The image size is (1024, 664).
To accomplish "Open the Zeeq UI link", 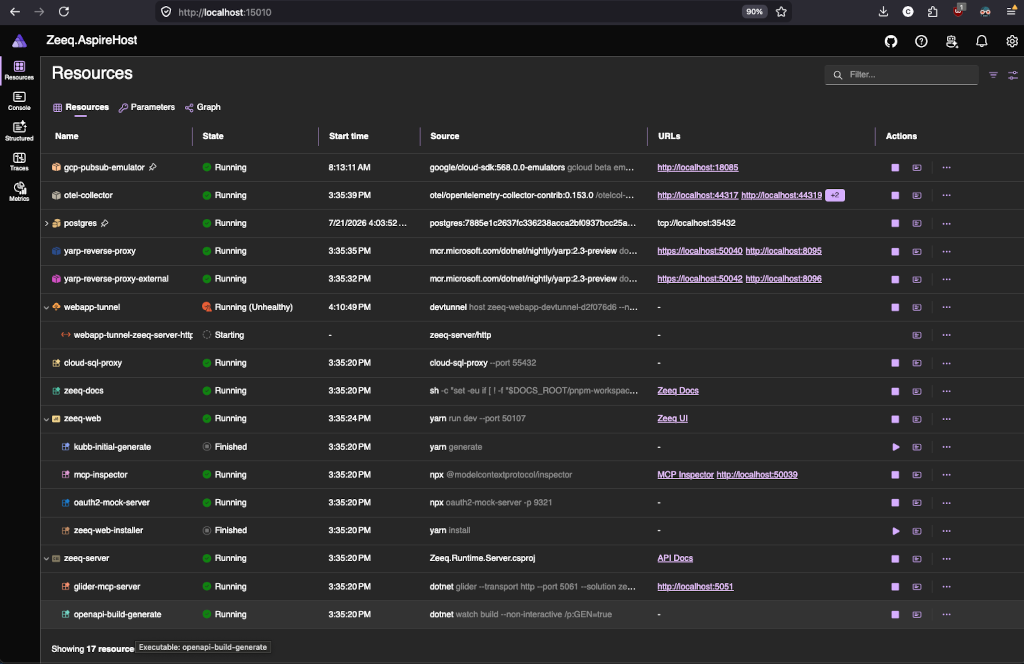I will (672, 419).
